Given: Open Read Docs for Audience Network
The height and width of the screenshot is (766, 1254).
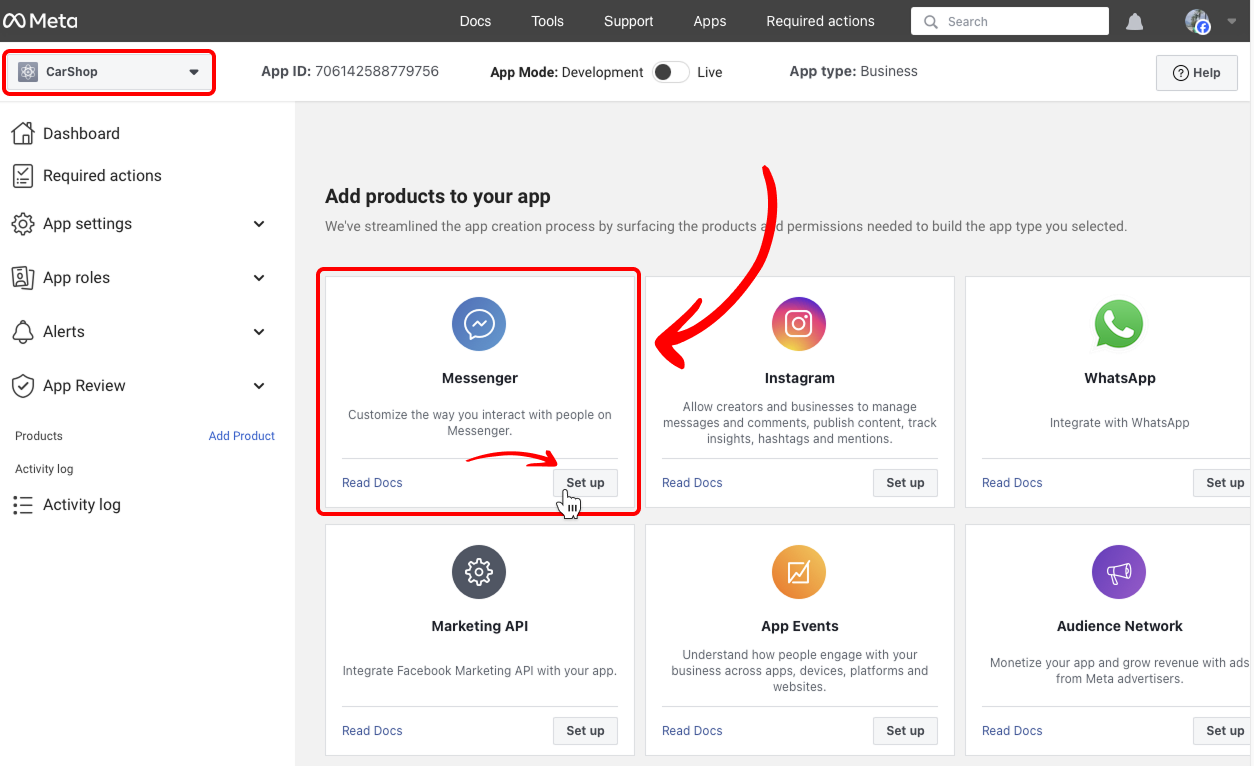Looking at the screenshot, I should pyautogui.click(x=1012, y=731).
